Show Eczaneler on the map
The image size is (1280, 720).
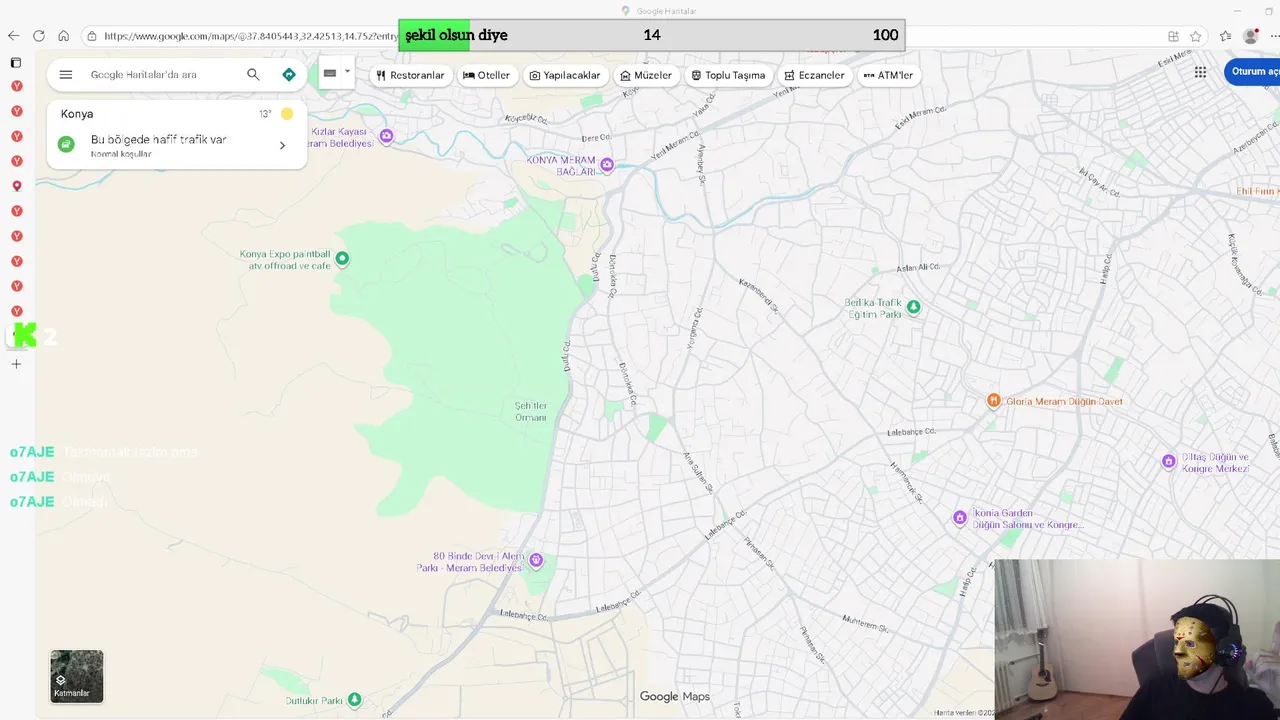click(x=815, y=75)
